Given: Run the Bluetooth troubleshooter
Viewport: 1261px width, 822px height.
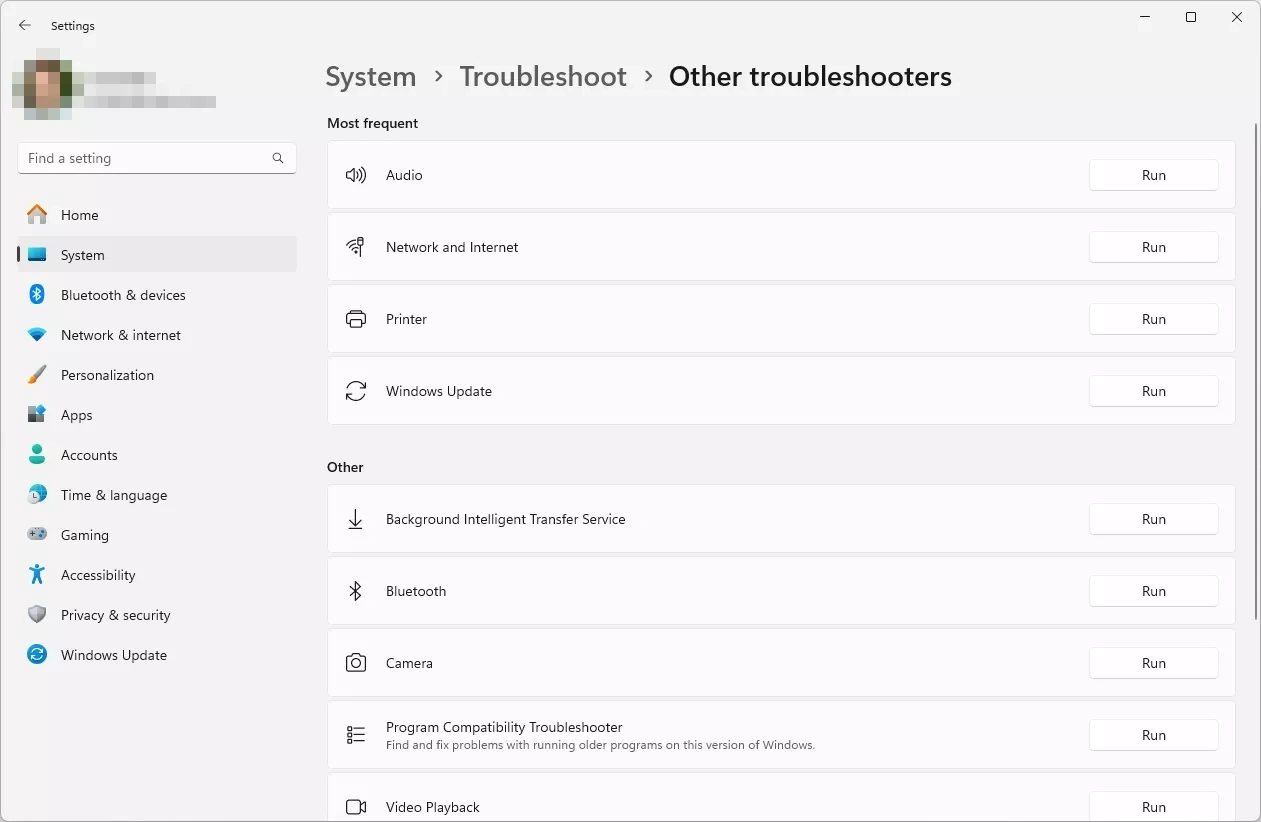Looking at the screenshot, I should click(x=1153, y=591).
